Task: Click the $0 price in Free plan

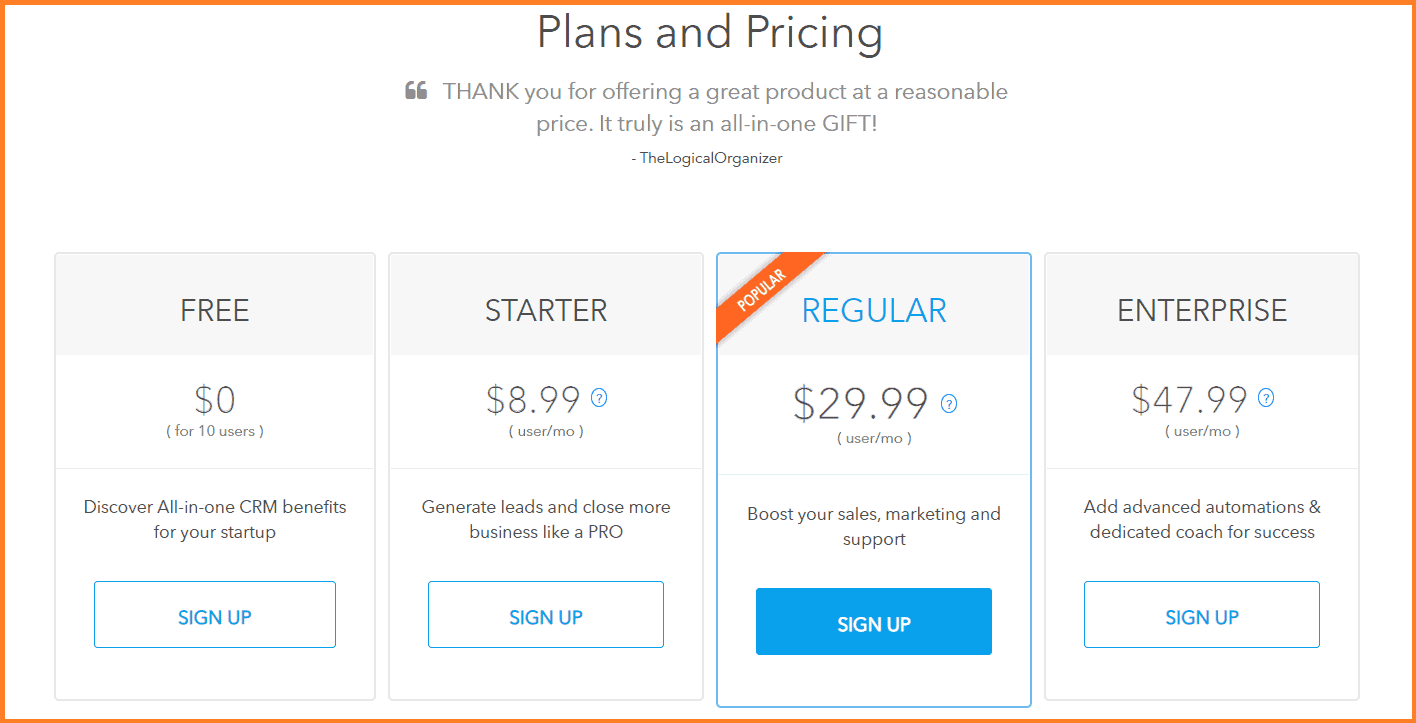Action: 215,400
